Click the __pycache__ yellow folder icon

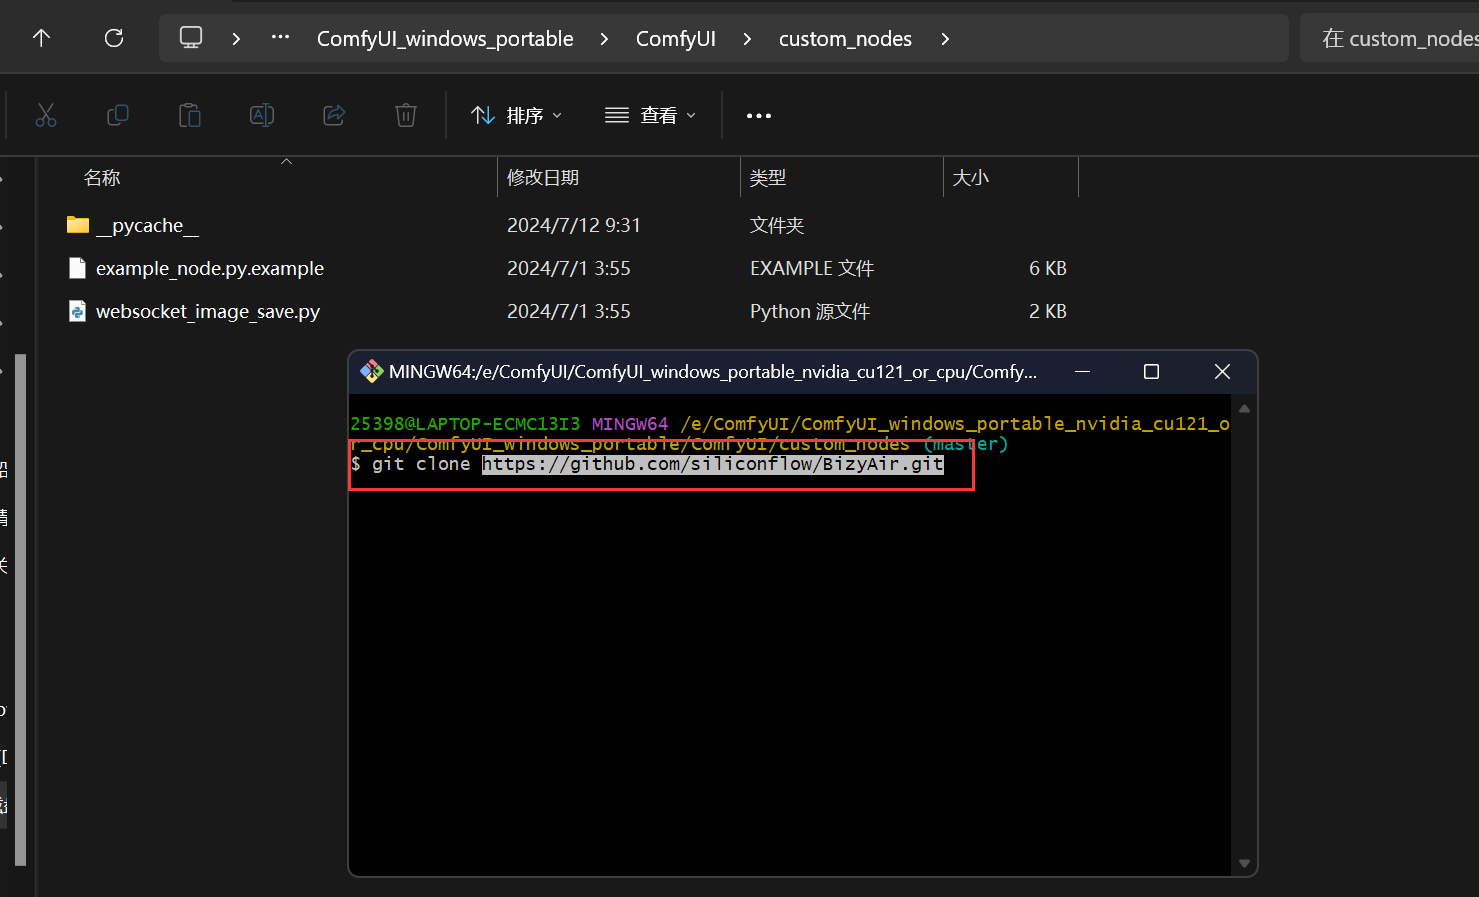point(78,225)
